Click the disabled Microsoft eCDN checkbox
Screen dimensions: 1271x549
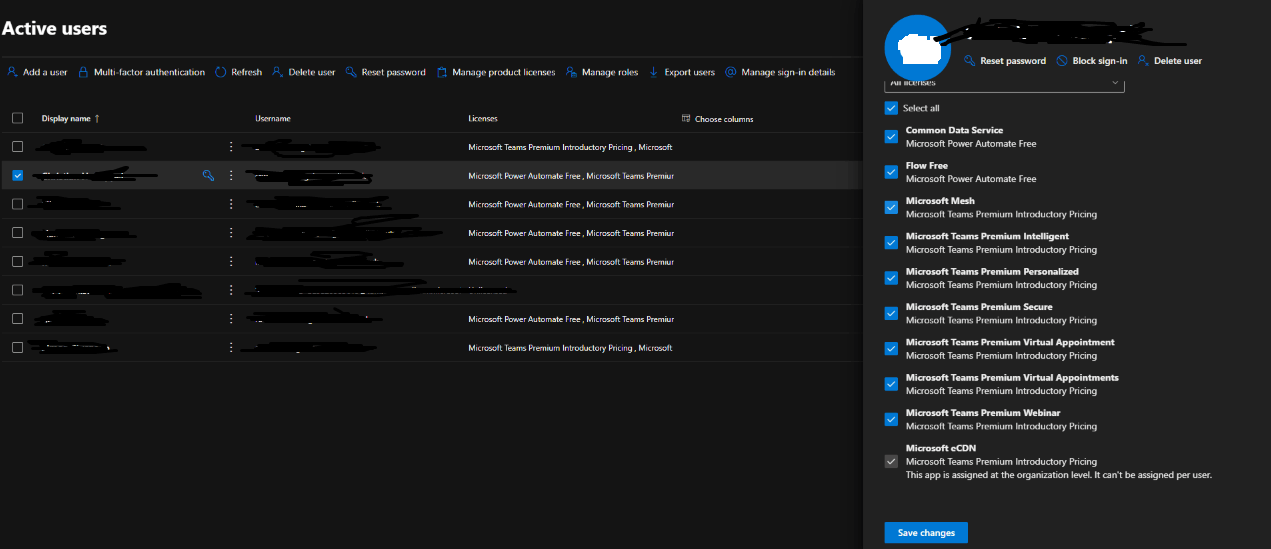tap(891, 461)
